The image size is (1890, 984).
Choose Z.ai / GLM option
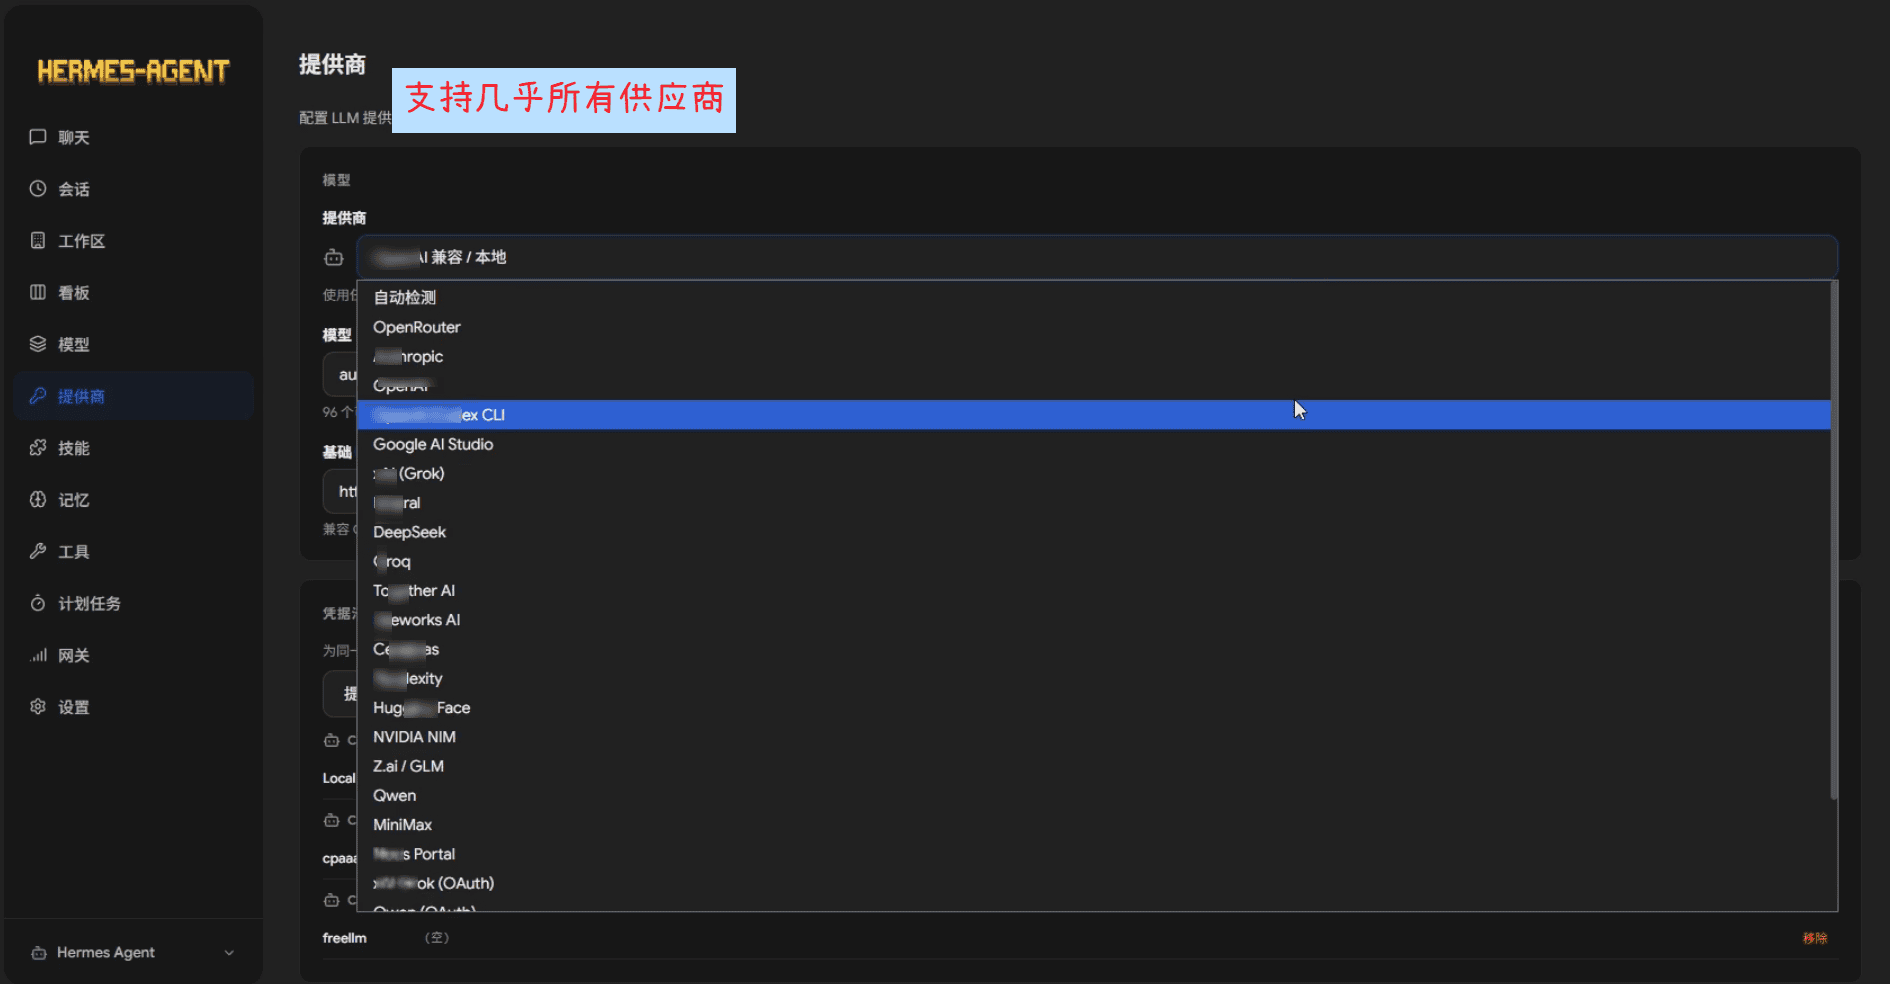point(1094,766)
